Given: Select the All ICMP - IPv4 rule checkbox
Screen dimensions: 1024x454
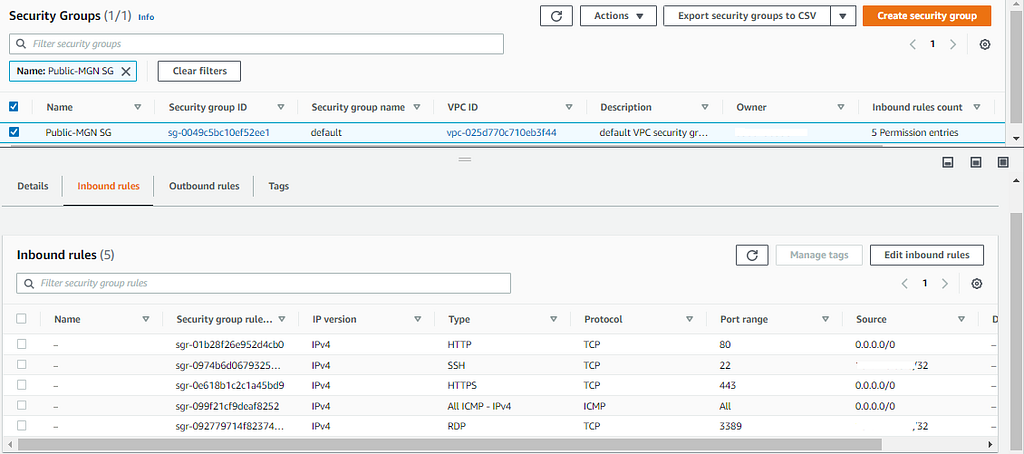Looking at the screenshot, I should [22, 405].
